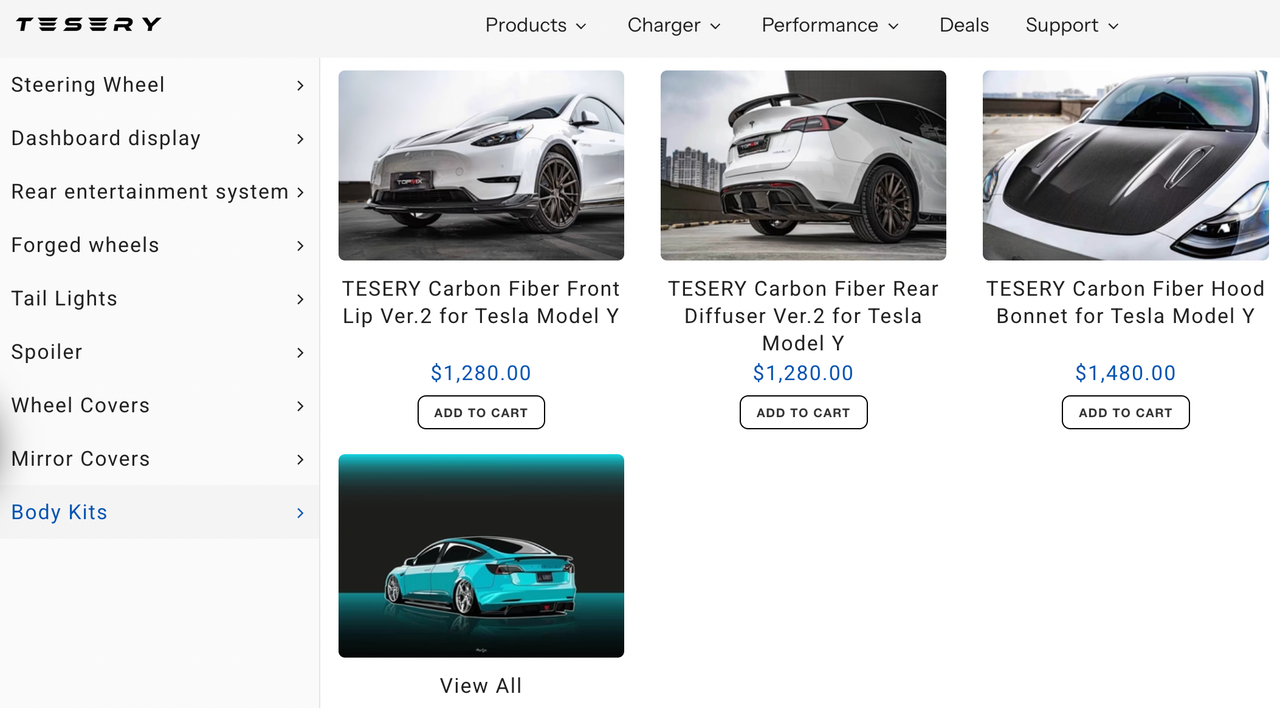The width and height of the screenshot is (1280, 708).
Task: Open the Products dropdown menu
Action: click(536, 26)
